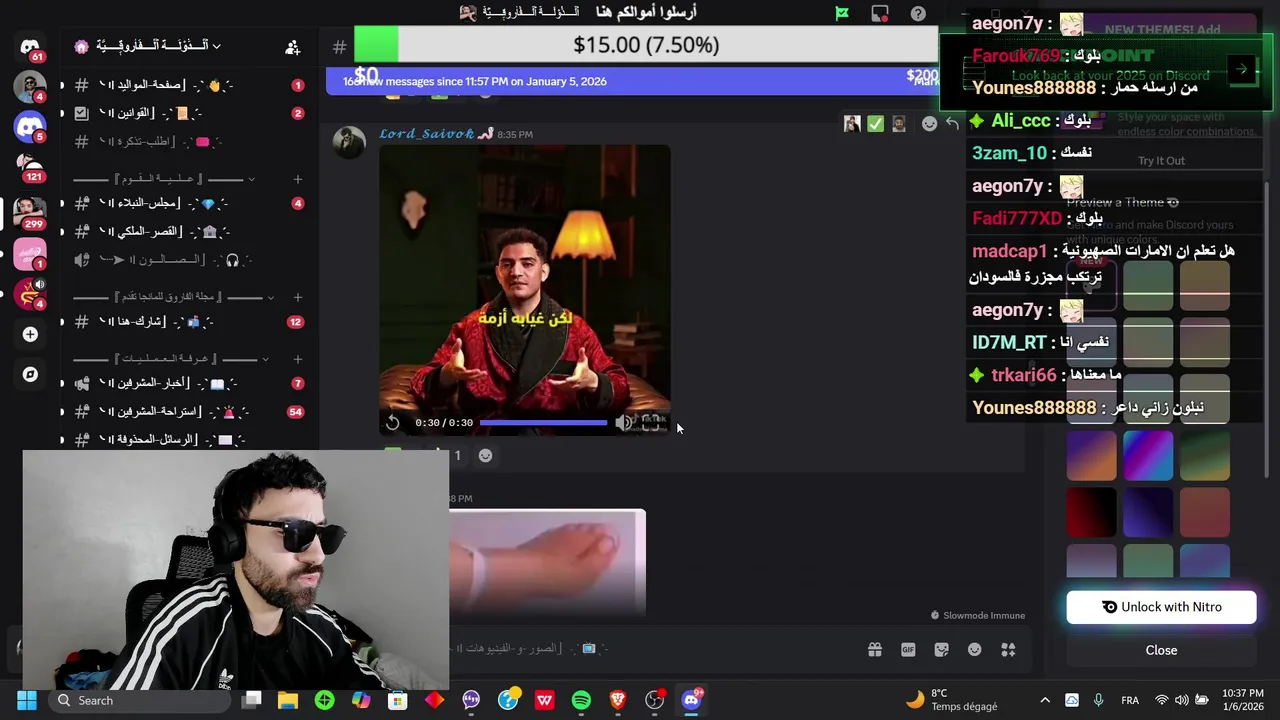1280x720 pixels.
Task: Open Brave browser from taskbar
Action: (618, 700)
